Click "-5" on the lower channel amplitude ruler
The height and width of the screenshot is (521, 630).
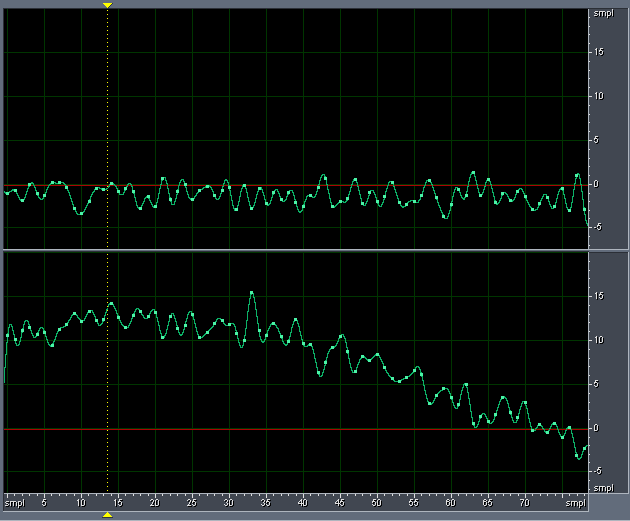pyautogui.click(x=597, y=471)
